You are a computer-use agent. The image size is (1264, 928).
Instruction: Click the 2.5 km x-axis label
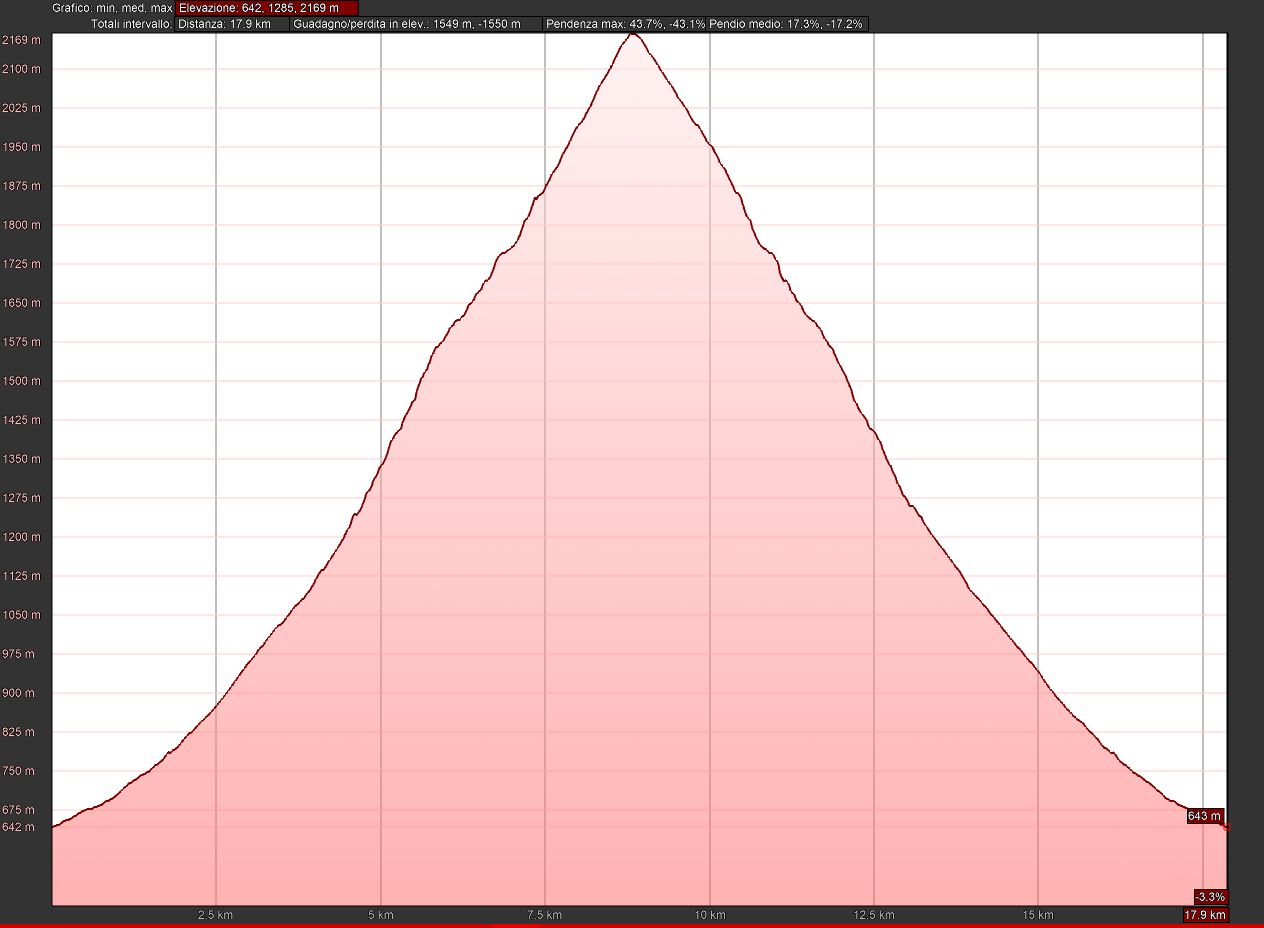pos(216,915)
